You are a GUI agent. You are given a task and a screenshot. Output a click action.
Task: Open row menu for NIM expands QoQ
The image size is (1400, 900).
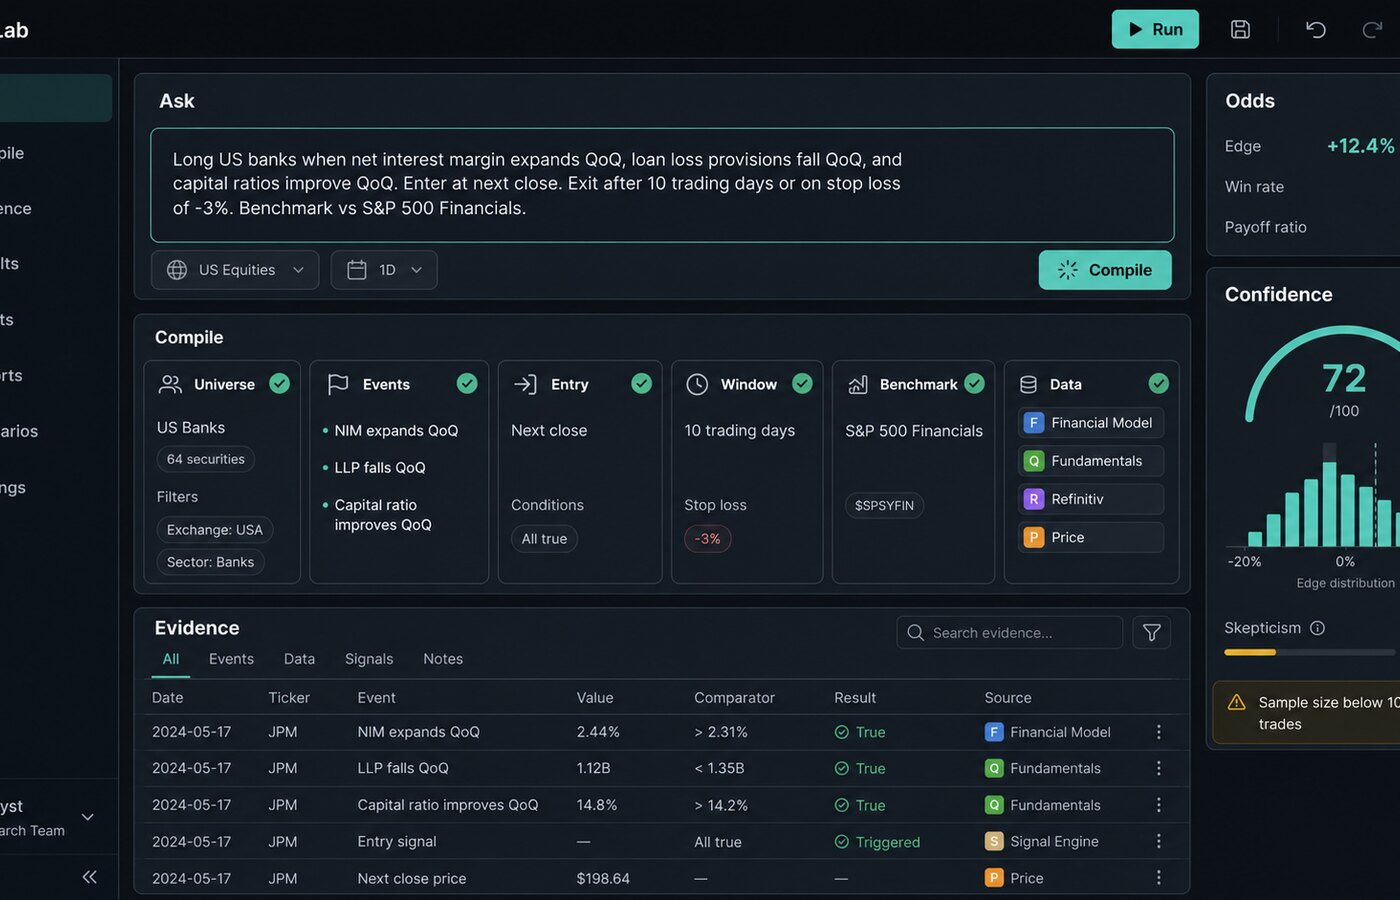(x=1159, y=732)
